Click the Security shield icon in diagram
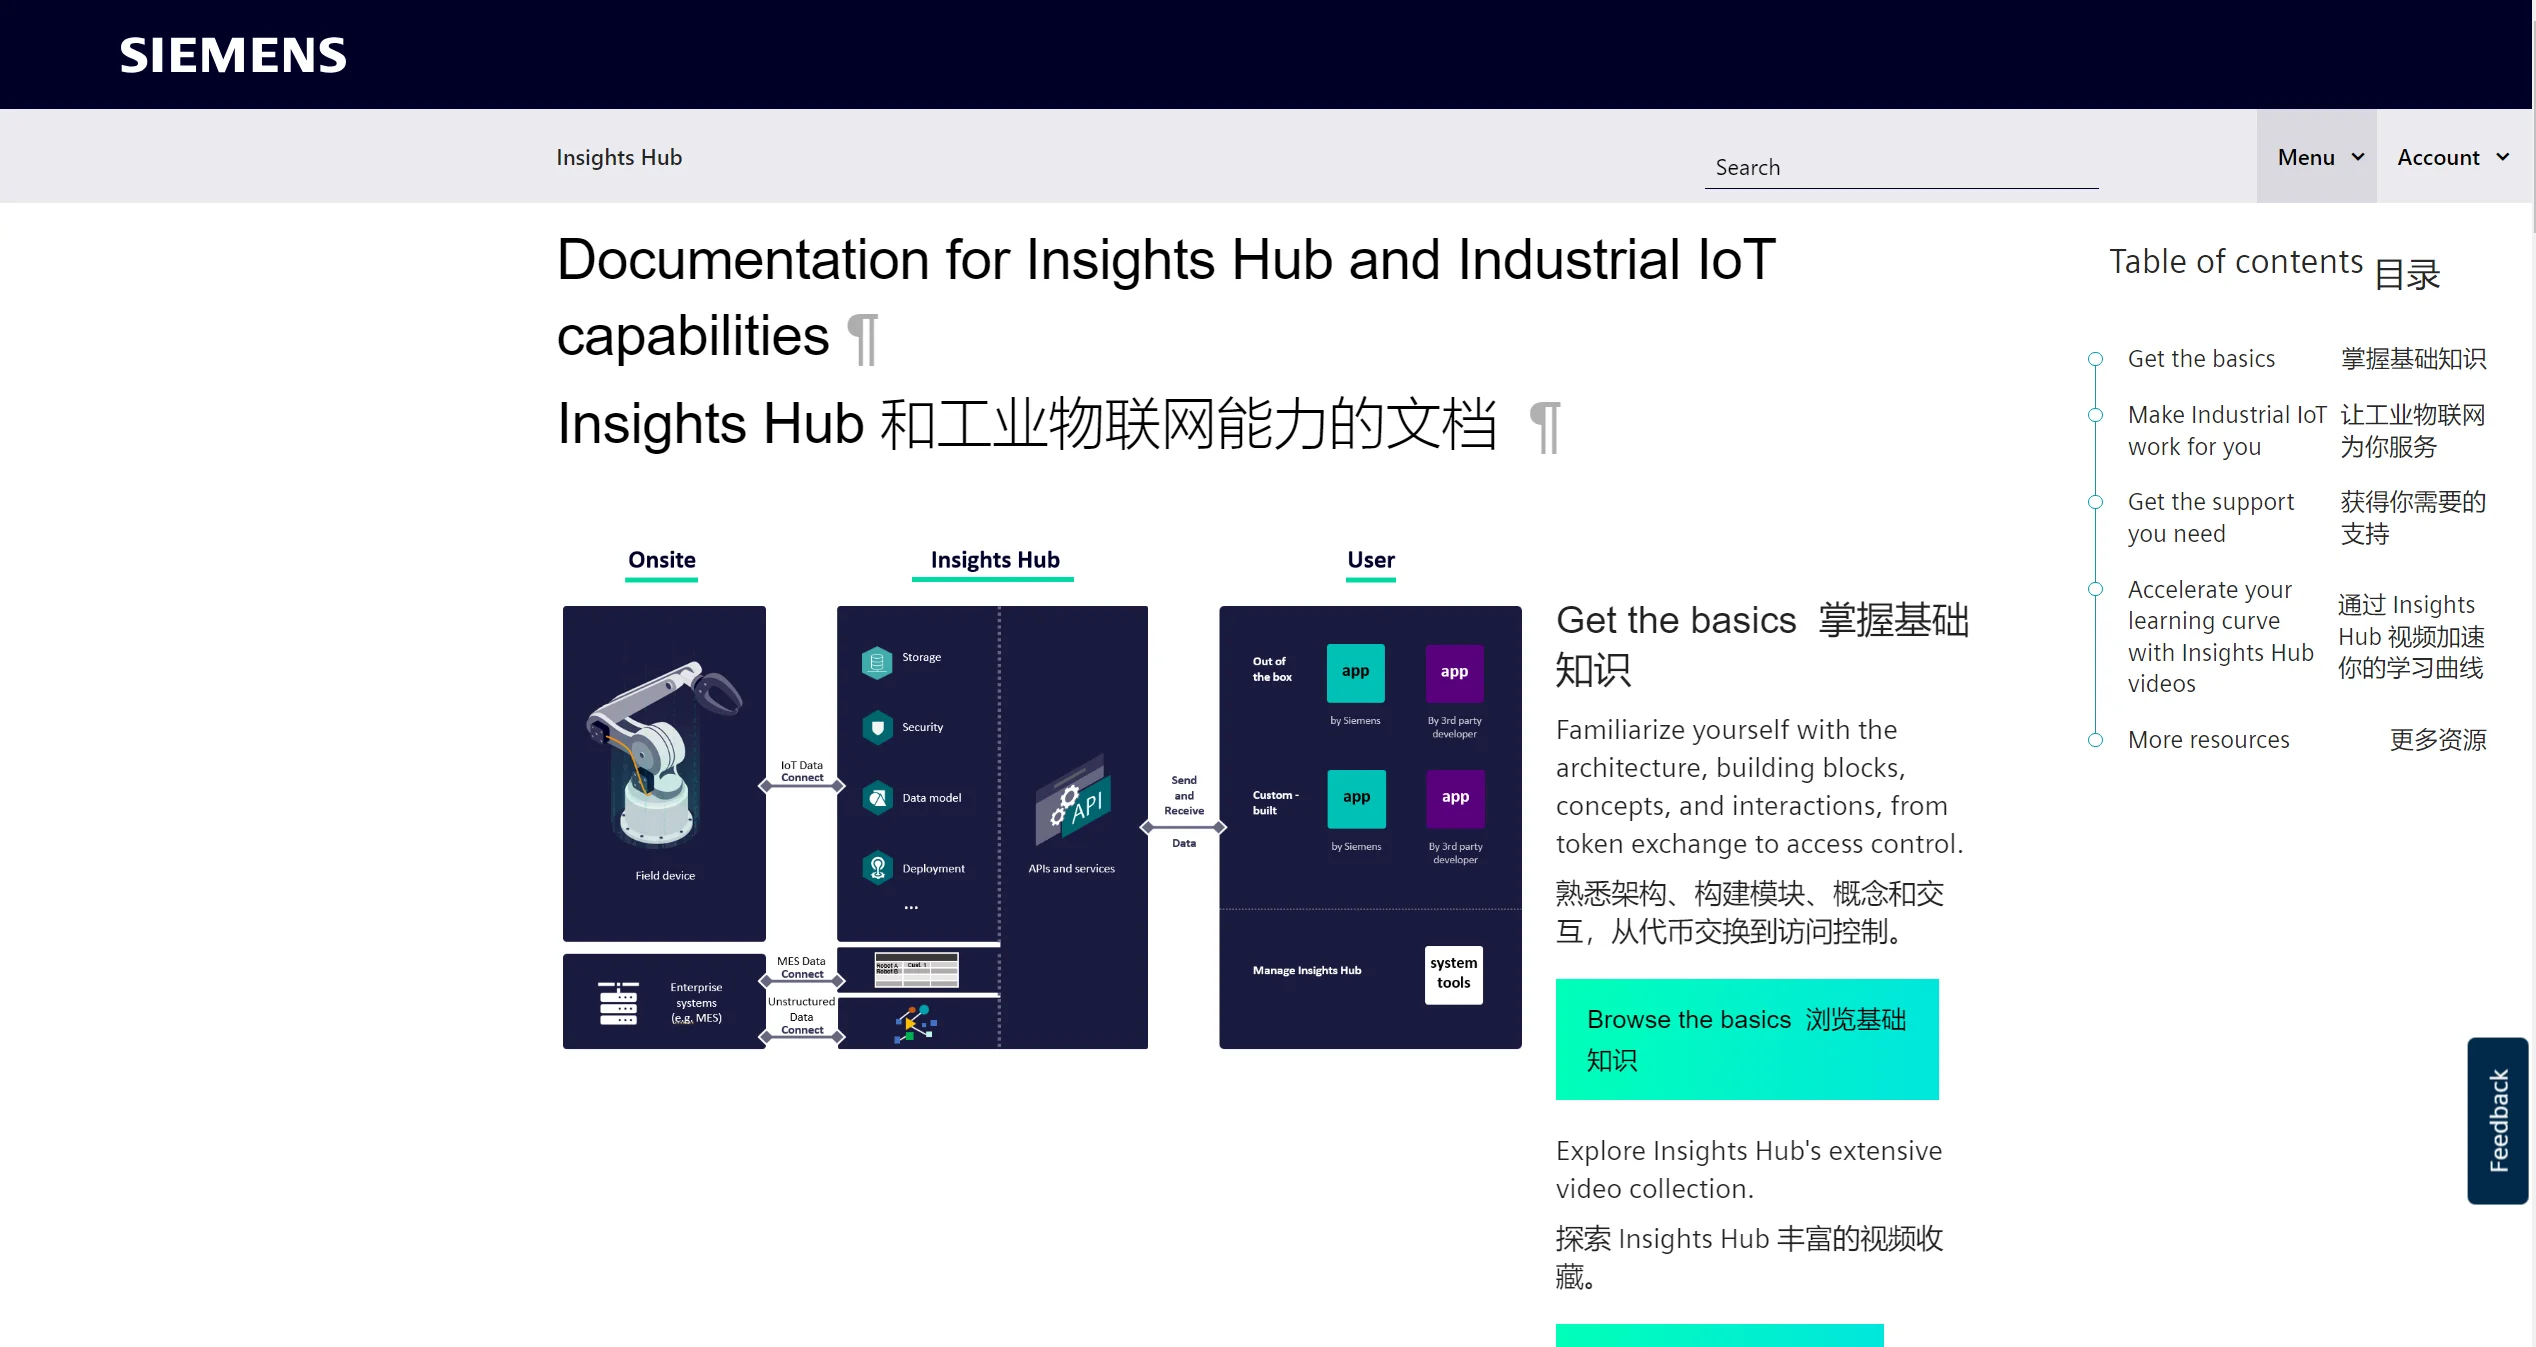The image size is (2536, 1347). click(877, 728)
